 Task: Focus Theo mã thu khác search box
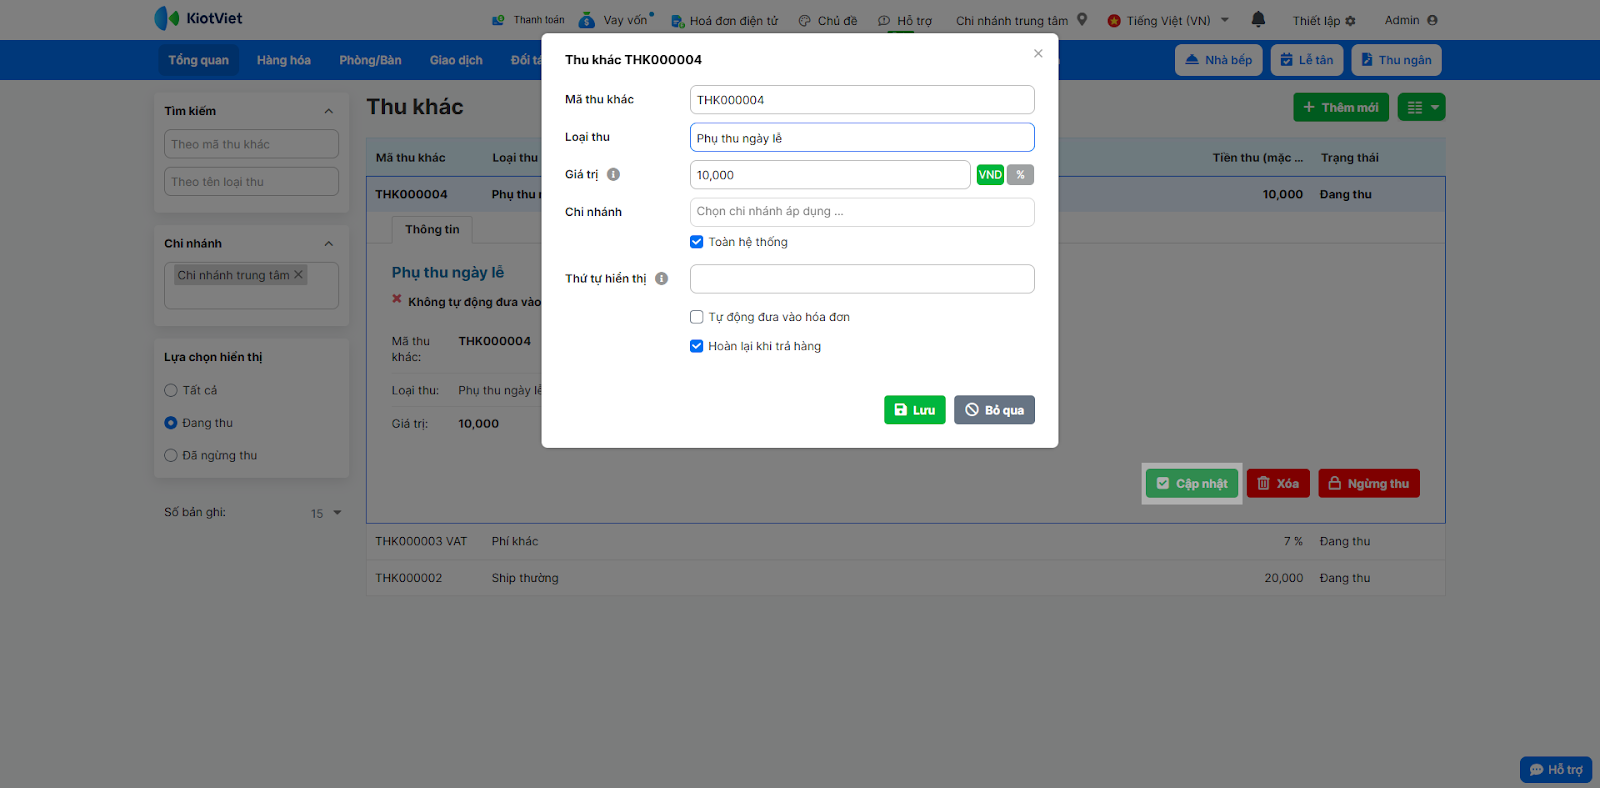click(x=251, y=144)
